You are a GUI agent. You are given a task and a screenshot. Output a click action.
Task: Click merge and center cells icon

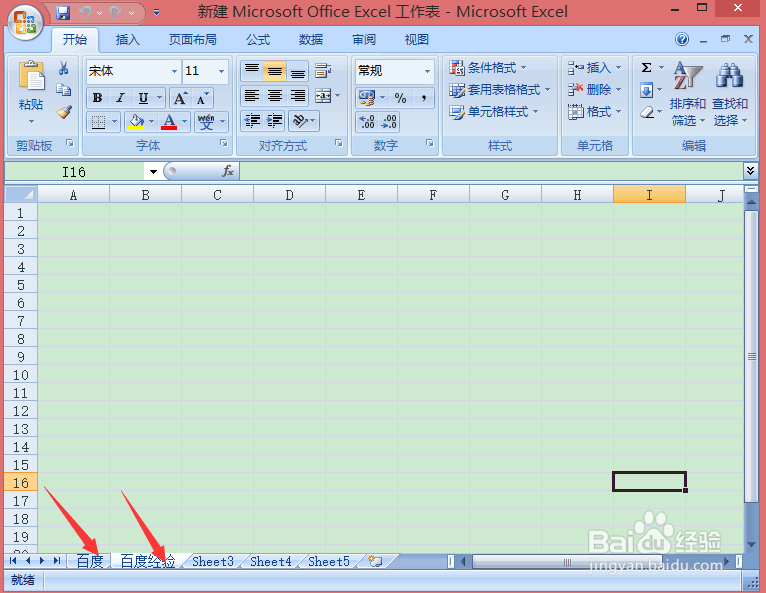(x=323, y=96)
